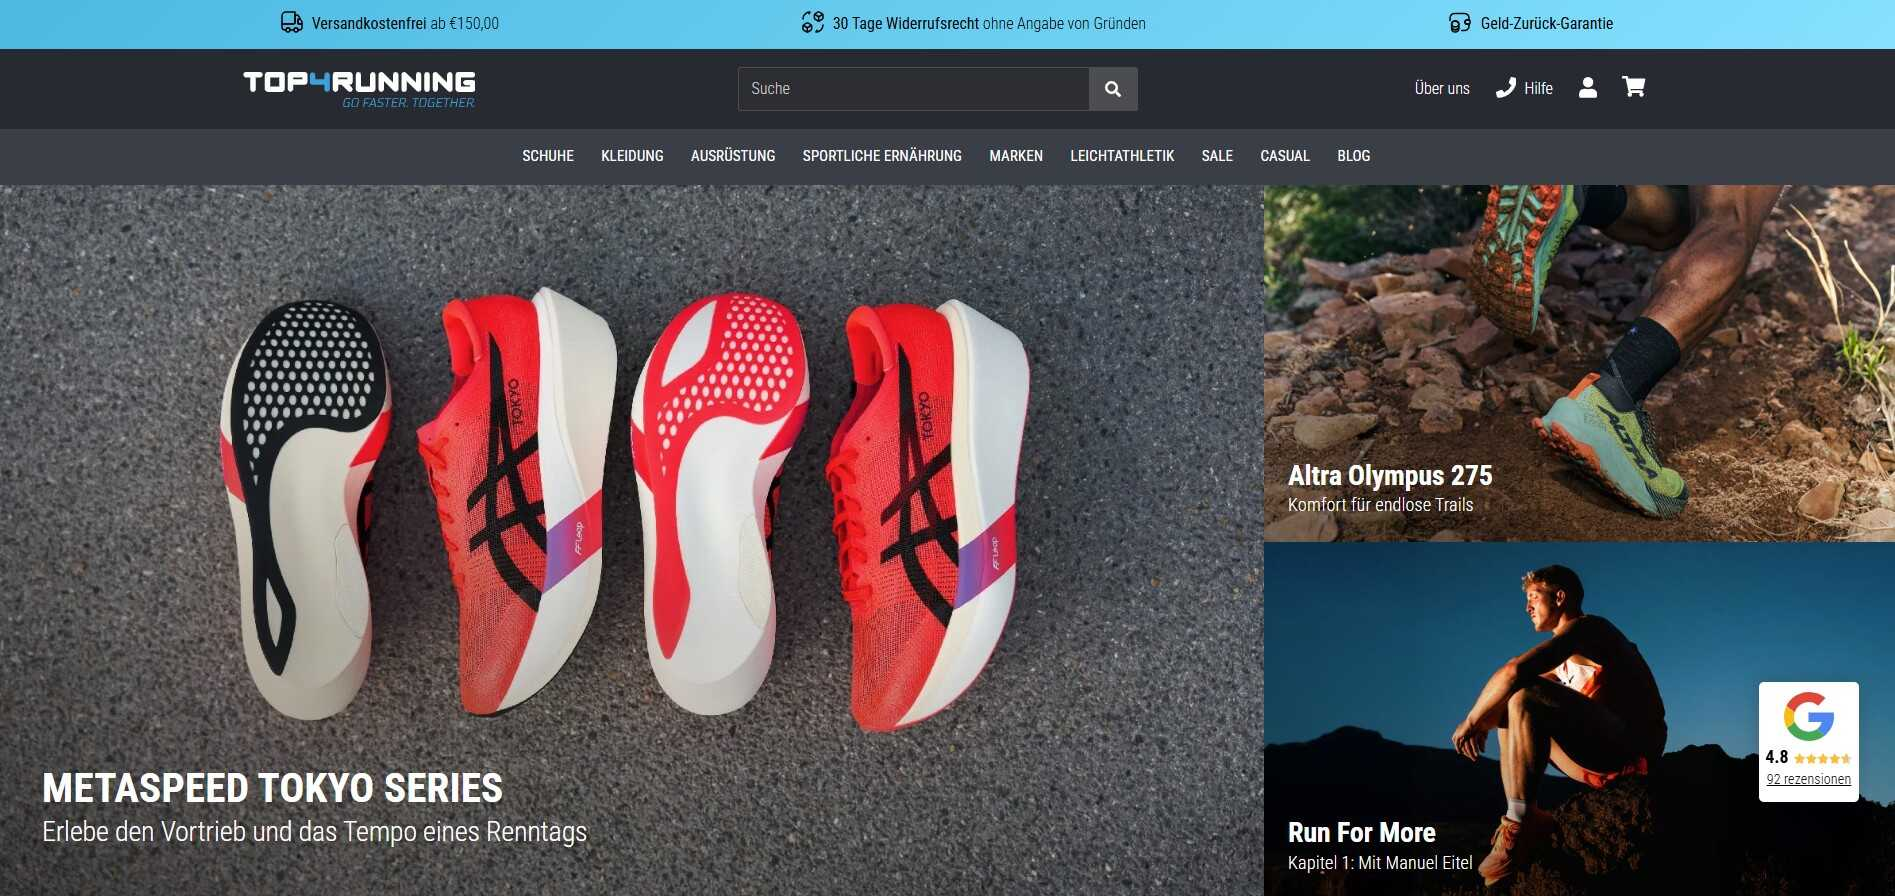Click the money-back guarantee icon
Image resolution: width=1895 pixels, height=896 pixels.
tap(1460, 23)
